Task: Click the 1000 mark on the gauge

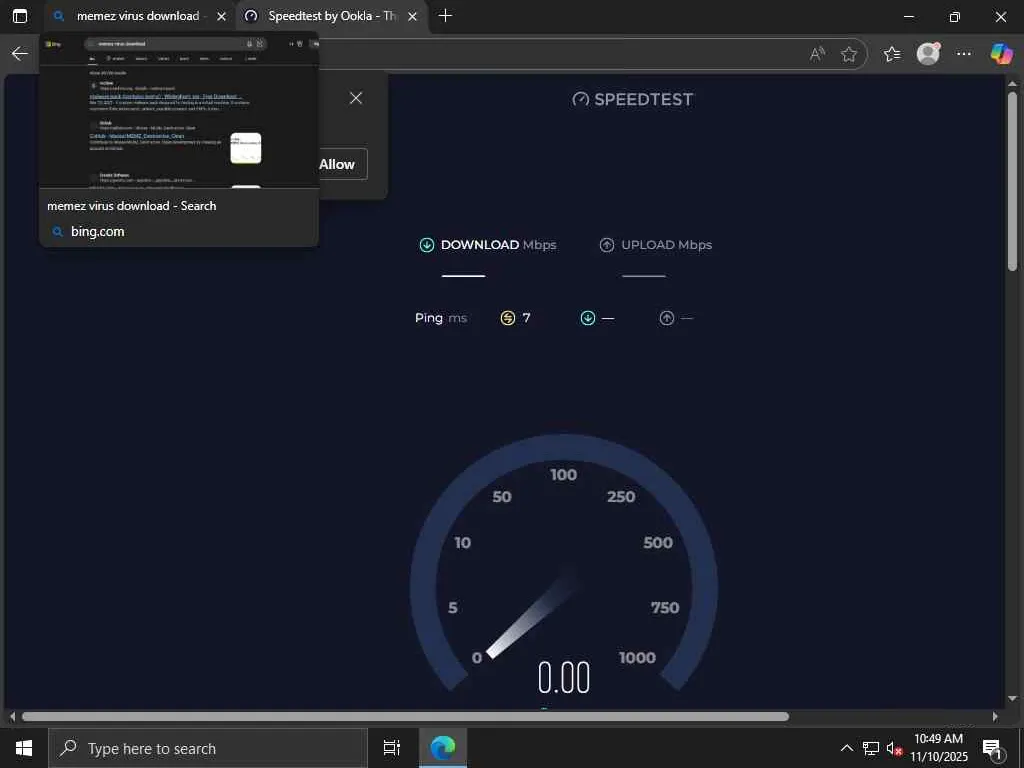Action: [637, 658]
